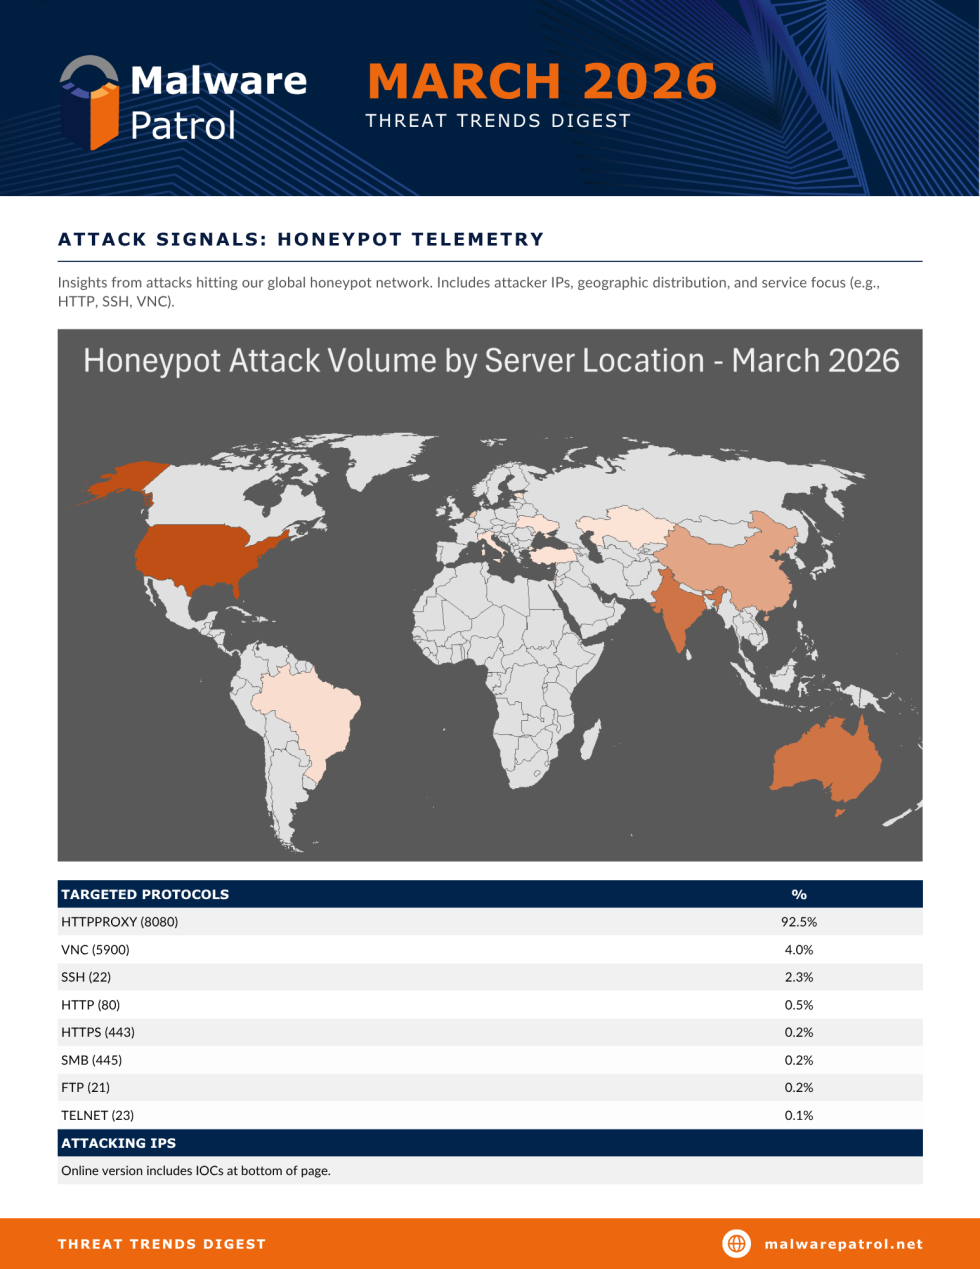Click the '2.3%' value

[799, 977]
